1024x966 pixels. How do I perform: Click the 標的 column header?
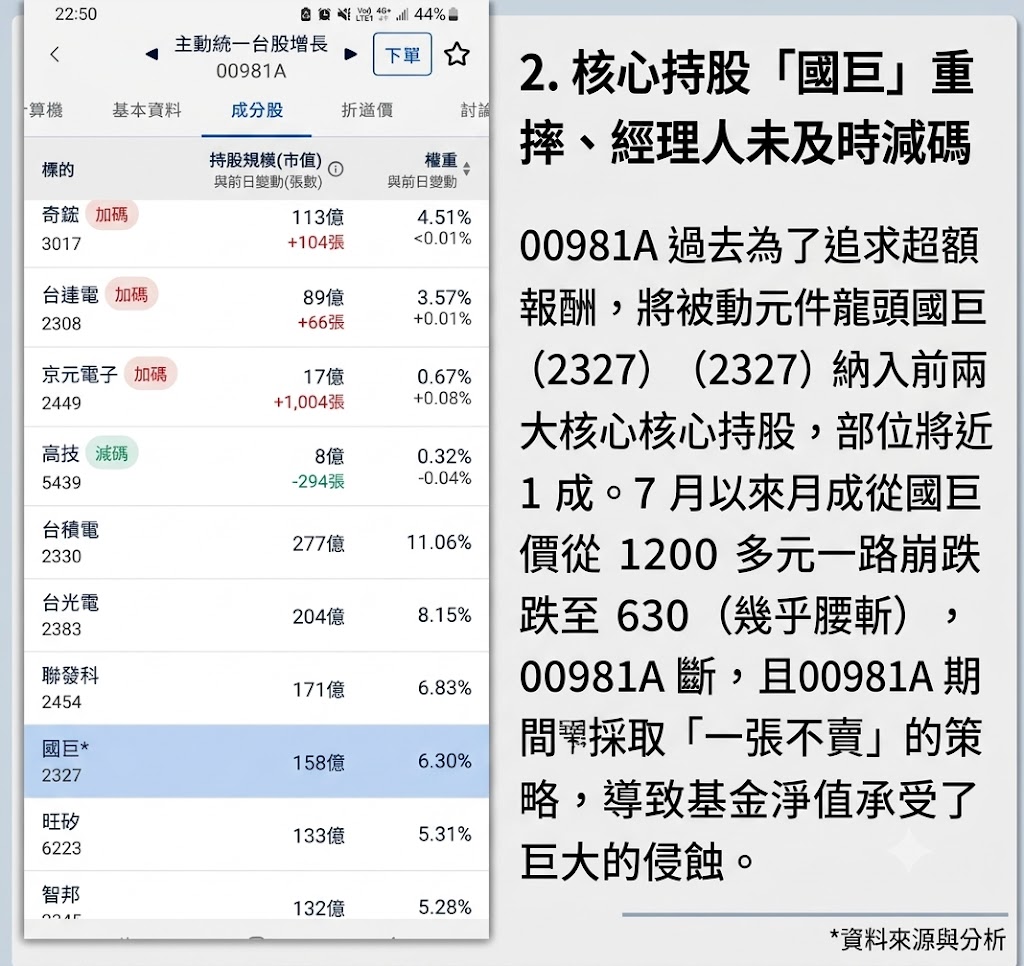57,170
